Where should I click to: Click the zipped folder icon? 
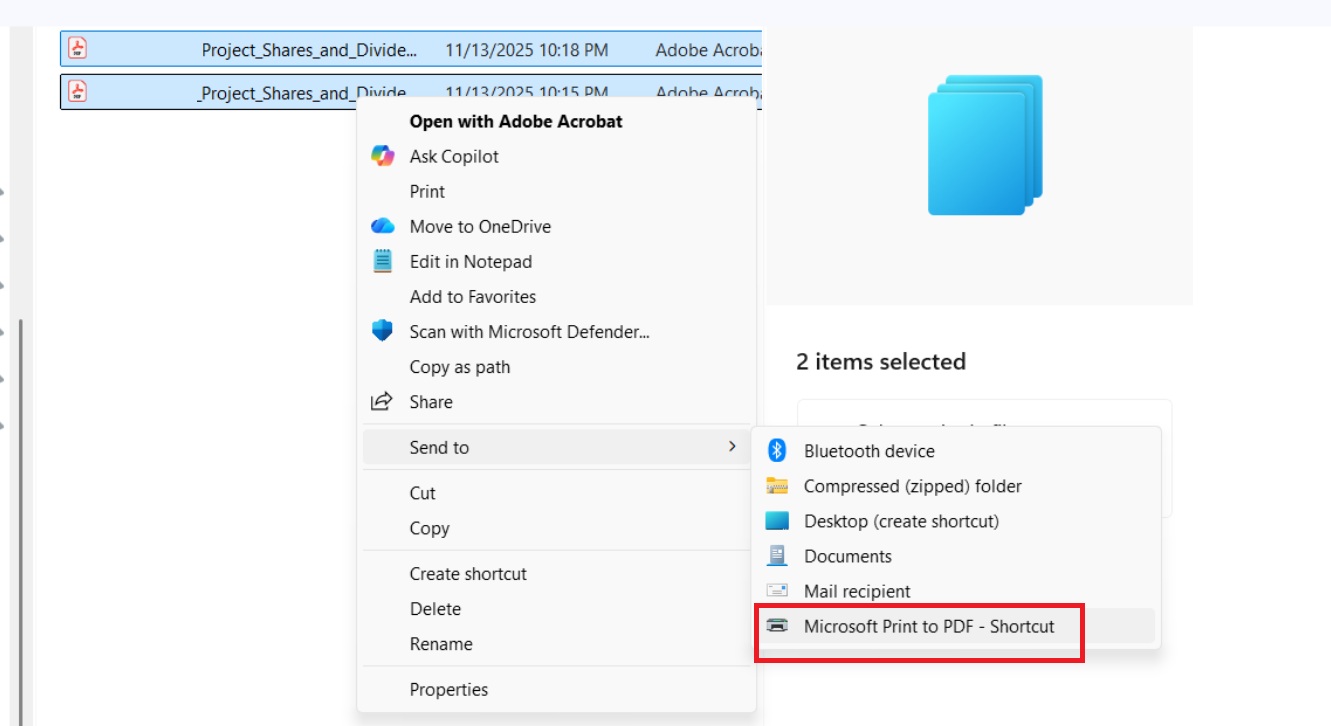click(777, 486)
